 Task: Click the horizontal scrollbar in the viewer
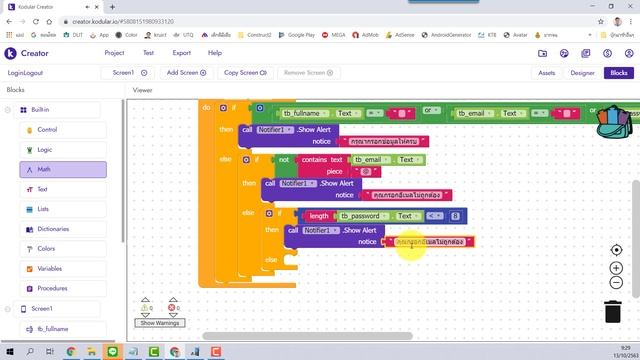click(x=307, y=336)
